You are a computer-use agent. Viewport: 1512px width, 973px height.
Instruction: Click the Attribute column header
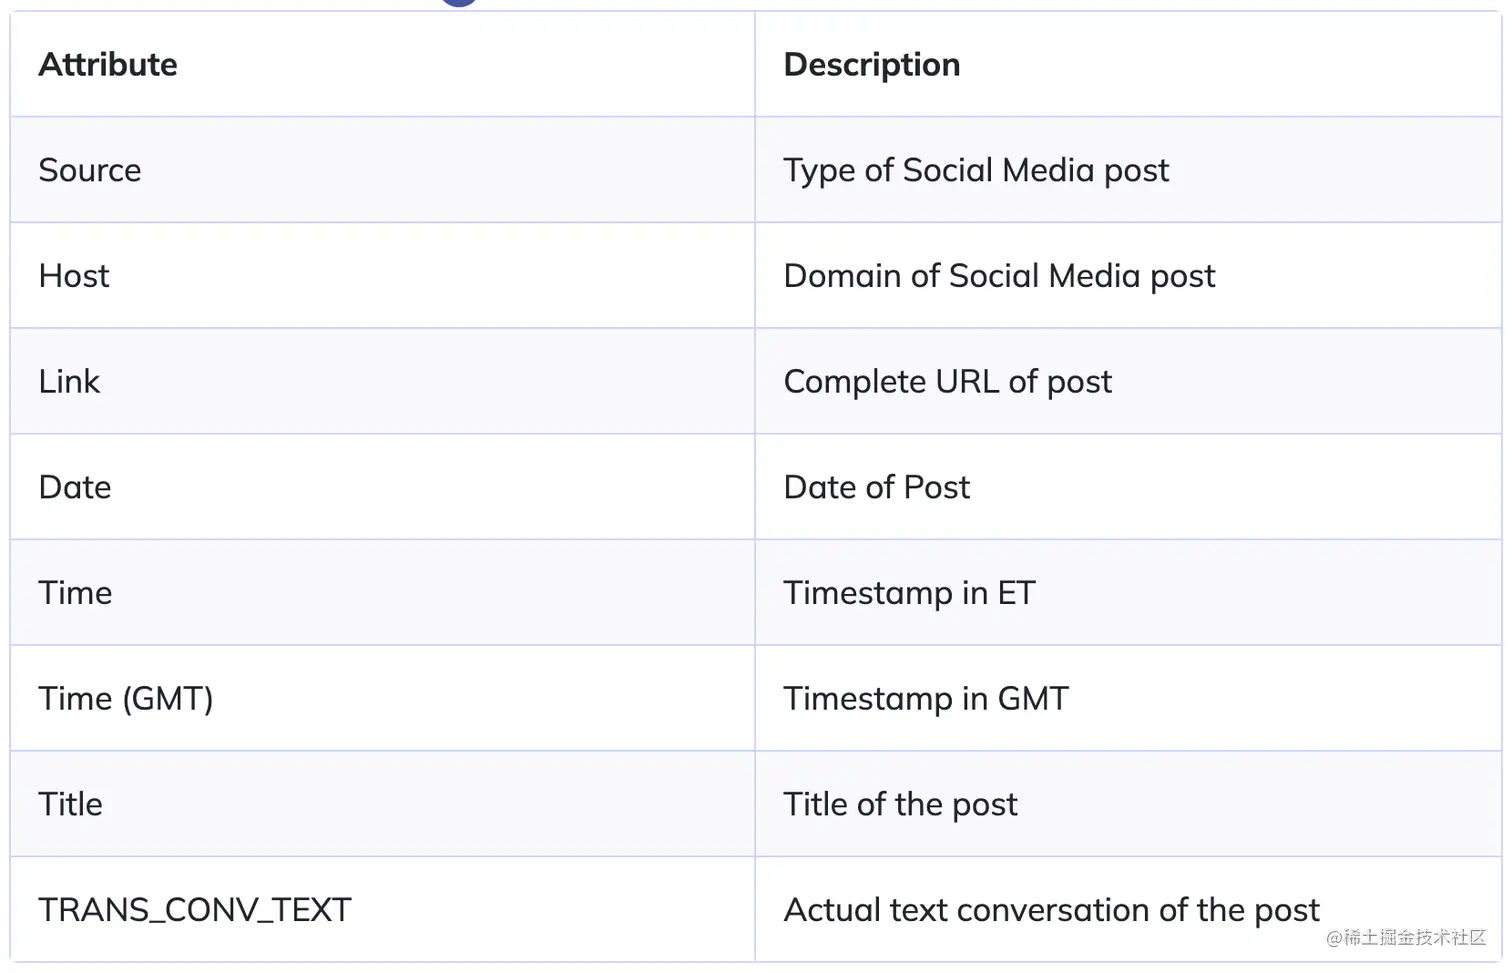108,65
